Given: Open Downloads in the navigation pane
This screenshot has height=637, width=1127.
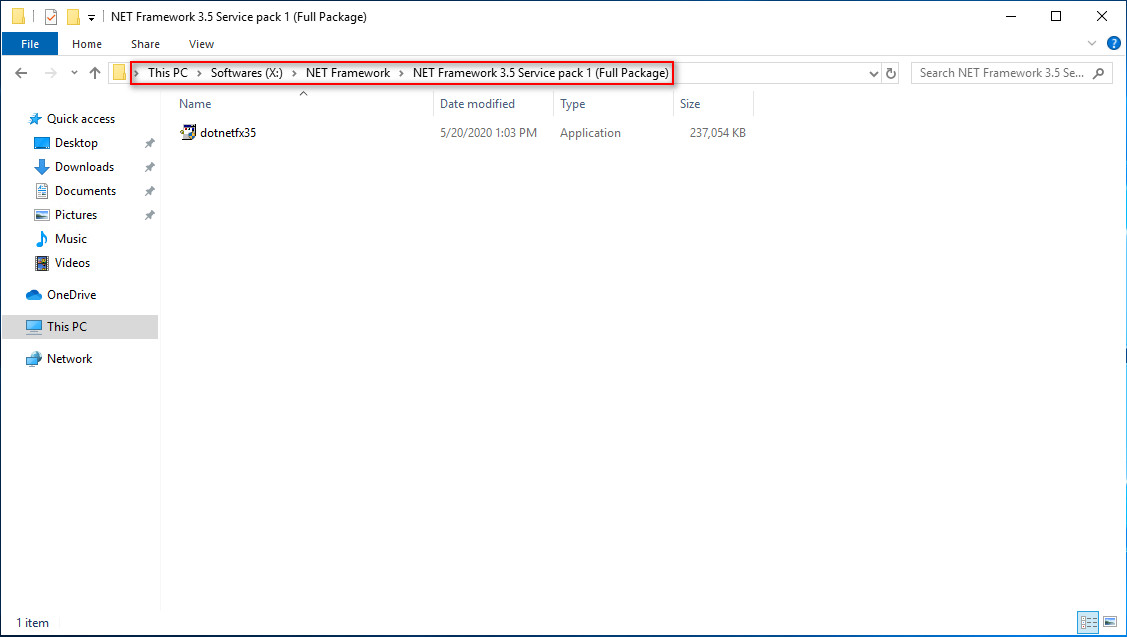Looking at the screenshot, I should click(84, 167).
